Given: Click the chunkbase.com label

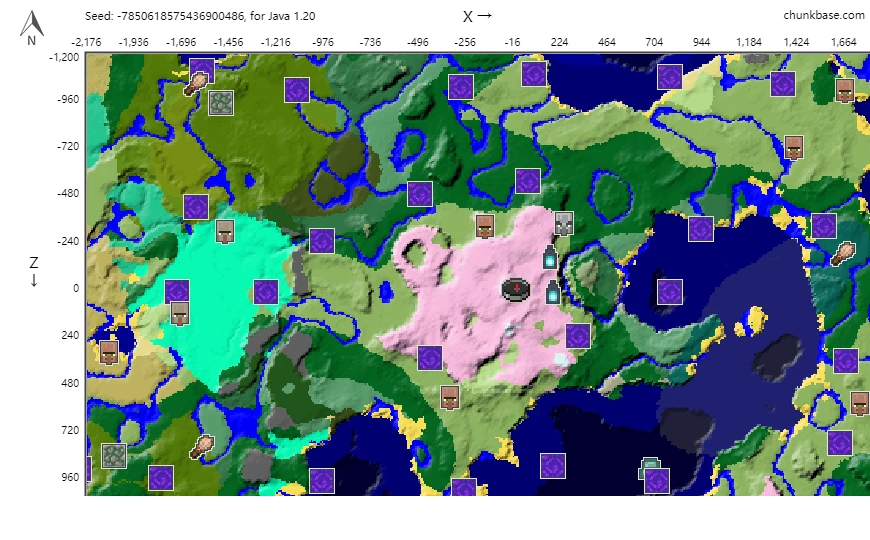Looking at the screenshot, I should (823, 16).
